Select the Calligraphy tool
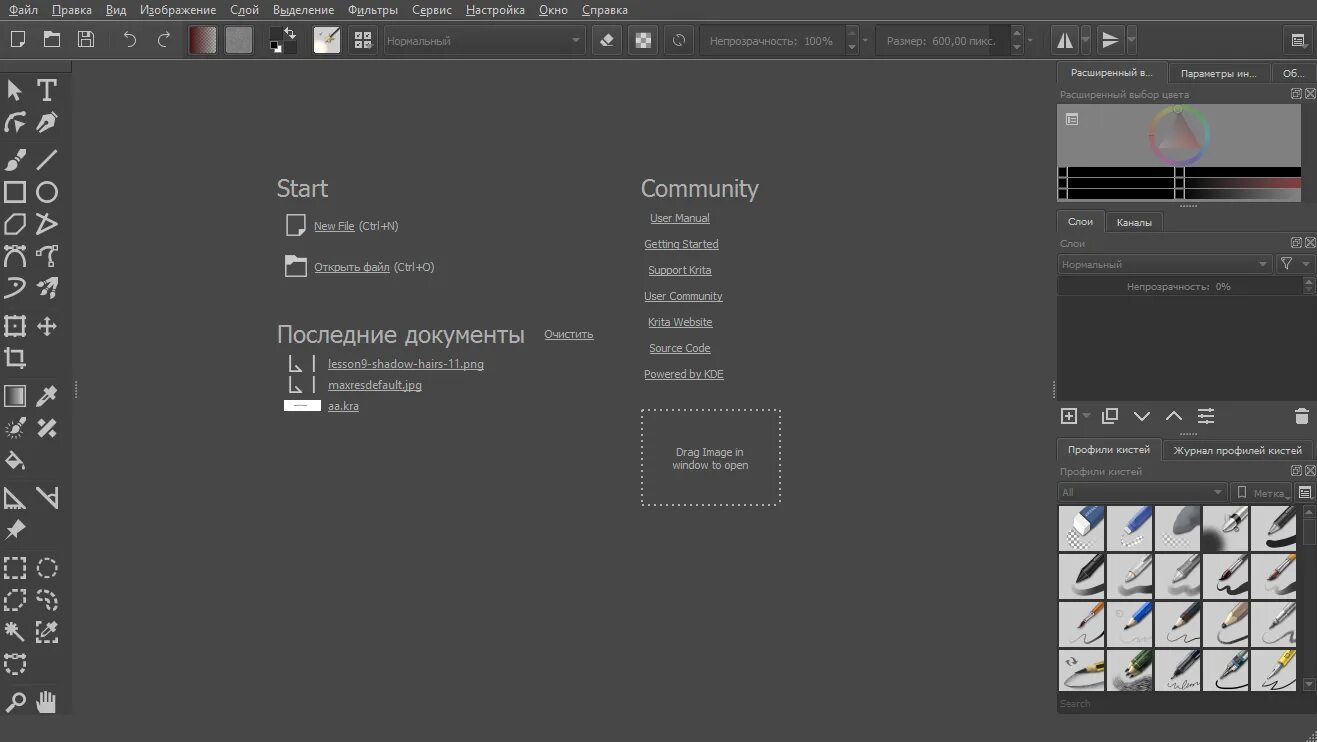 tap(47, 123)
